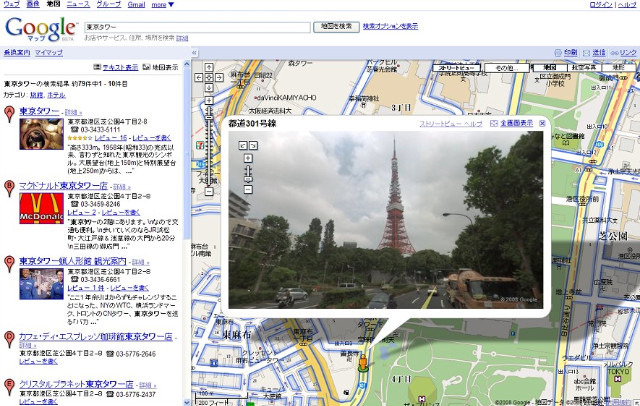Screen dimensions: 640x406
Task: Click the ログイン login link
Action: click(601, 4)
